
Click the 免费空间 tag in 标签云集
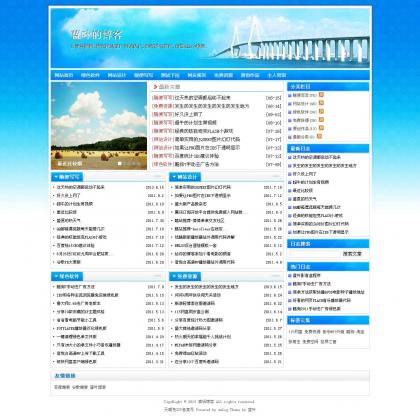[310, 342]
